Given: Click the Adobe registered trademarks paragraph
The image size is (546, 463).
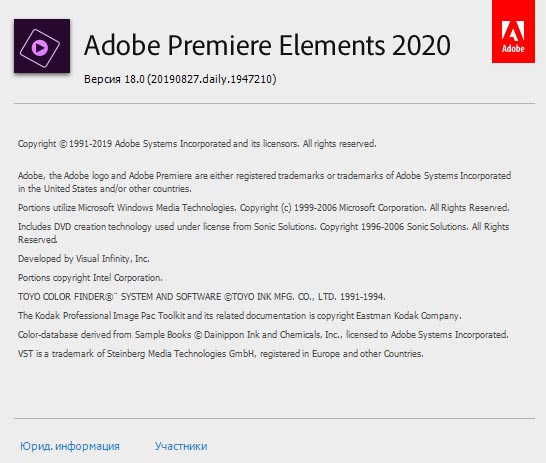Looking at the screenshot, I should coord(264,182).
